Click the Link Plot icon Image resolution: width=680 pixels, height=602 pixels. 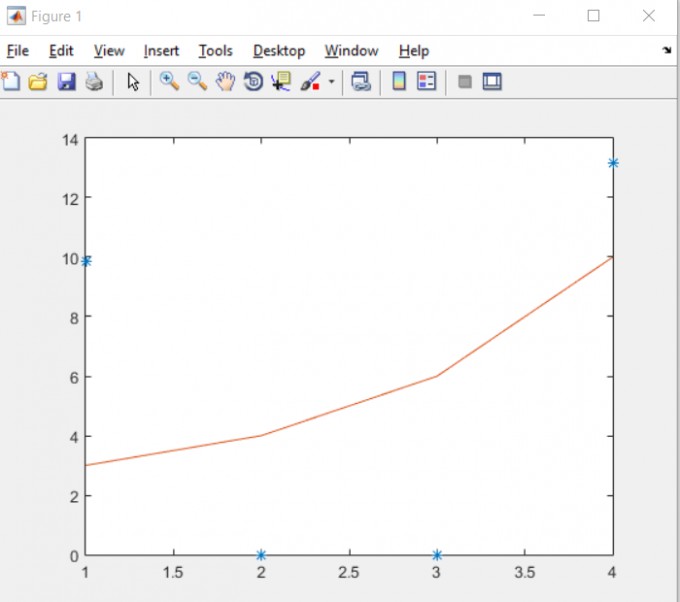tap(361, 82)
